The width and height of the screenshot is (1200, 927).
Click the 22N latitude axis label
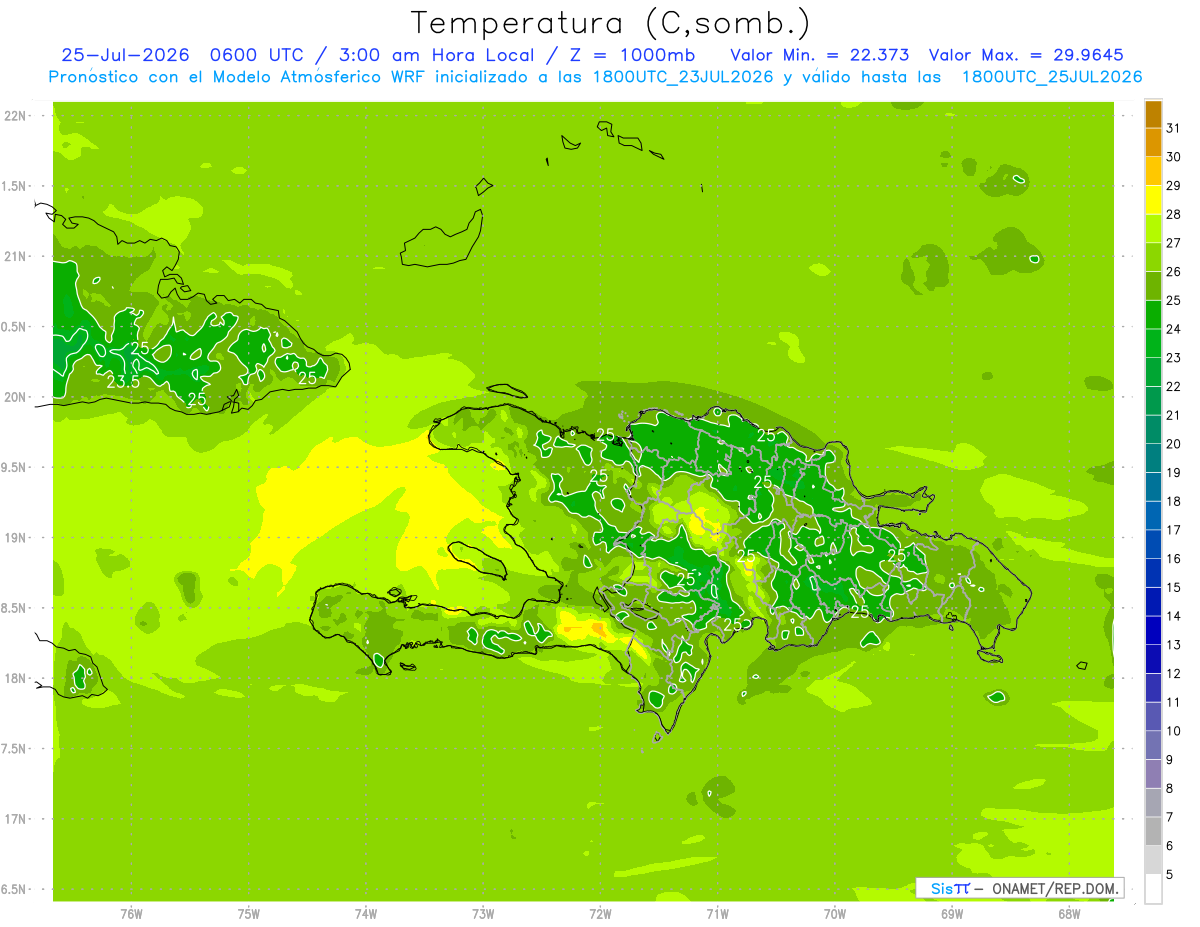15,116
